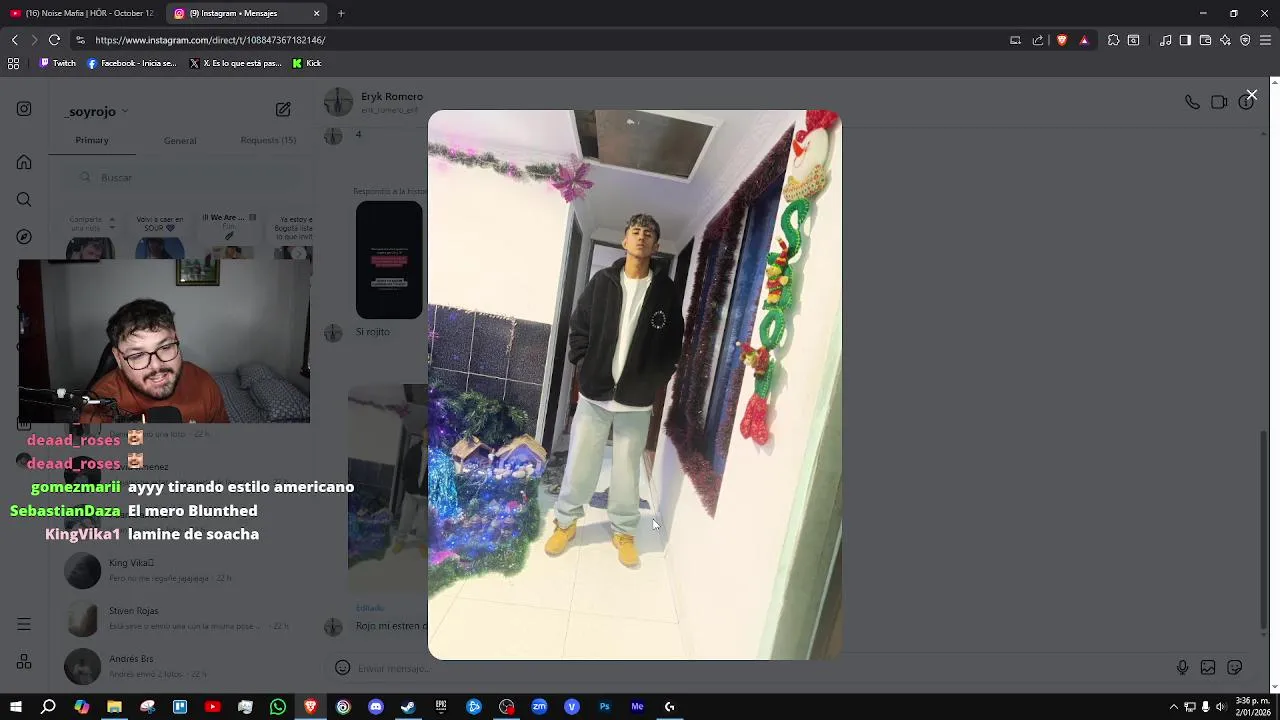The width and height of the screenshot is (1280, 720).
Task: Open WhatsApp from the taskbar
Action: click(x=278, y=707)
